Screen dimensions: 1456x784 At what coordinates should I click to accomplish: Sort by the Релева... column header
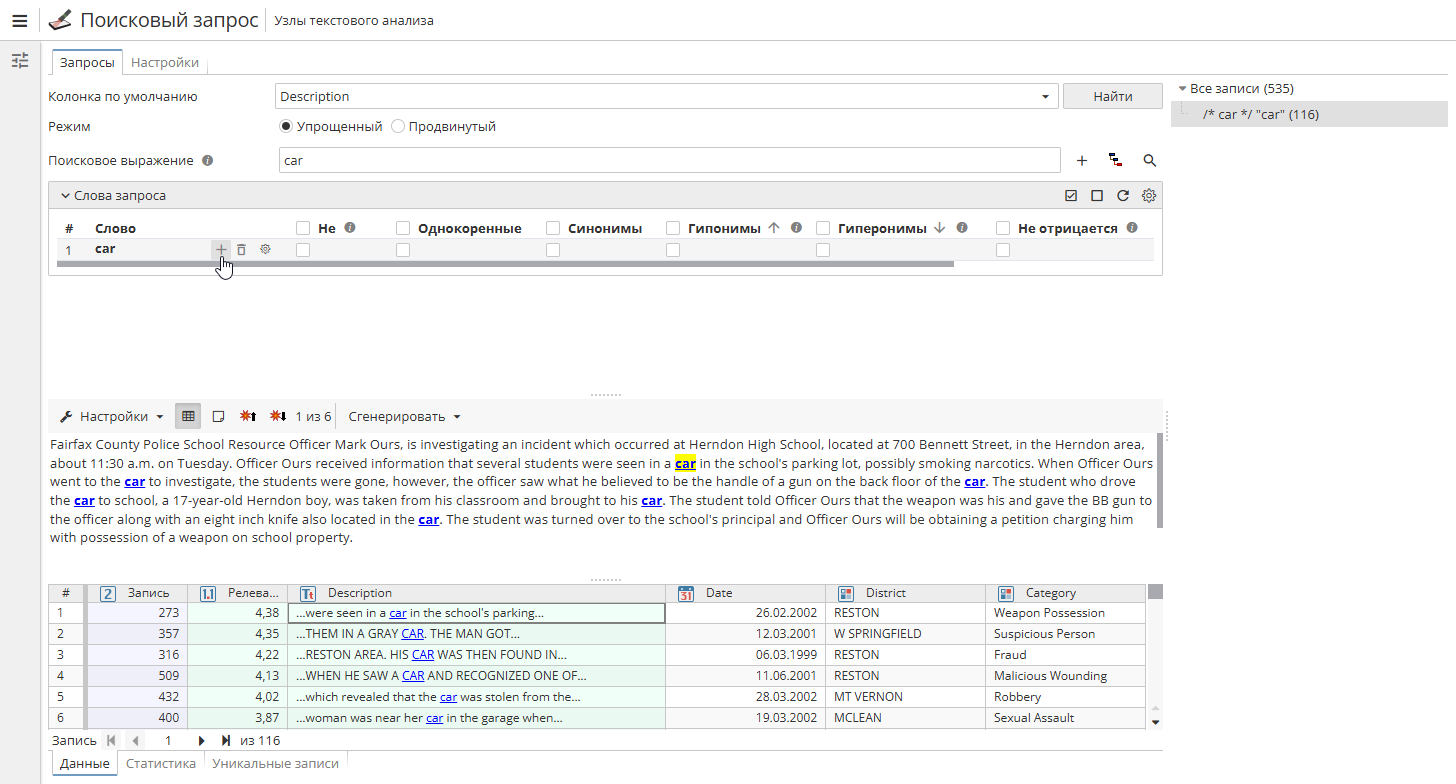[238, 593]
